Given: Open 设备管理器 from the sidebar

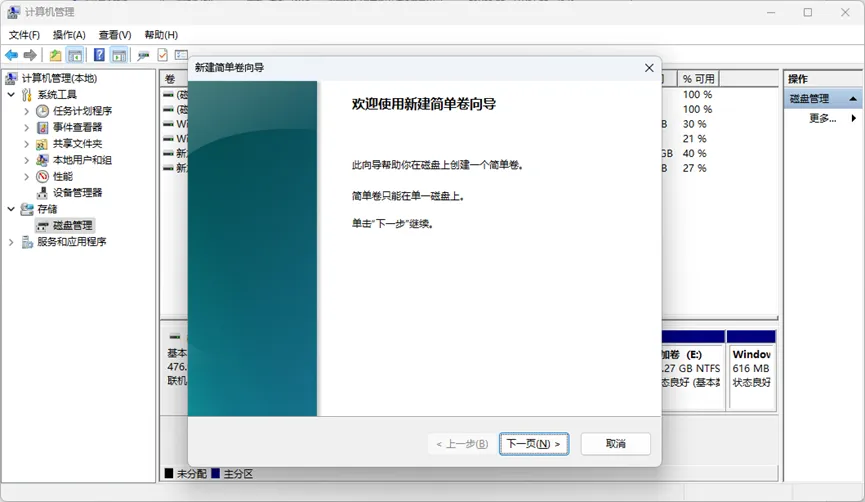Looking at the screenshot, I should (77, 192).
